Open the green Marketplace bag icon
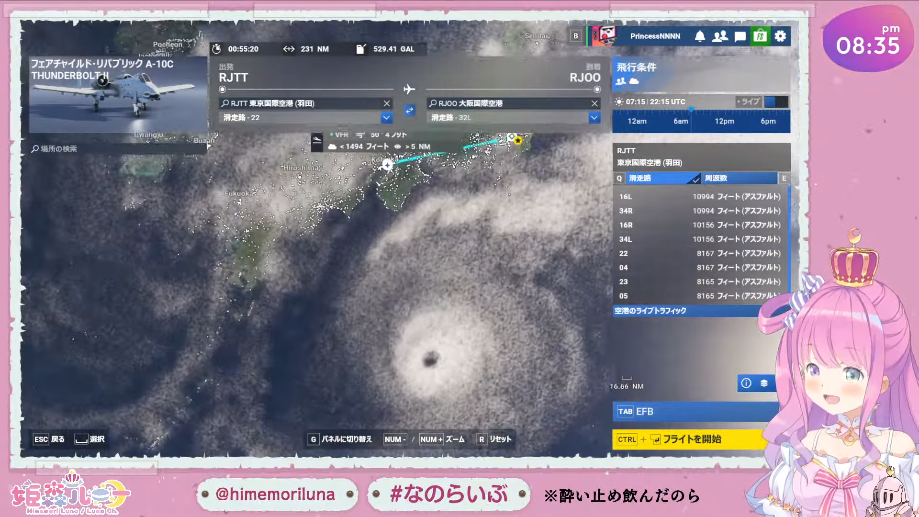Viewport: 919px width, 517px height. (760, 36)
